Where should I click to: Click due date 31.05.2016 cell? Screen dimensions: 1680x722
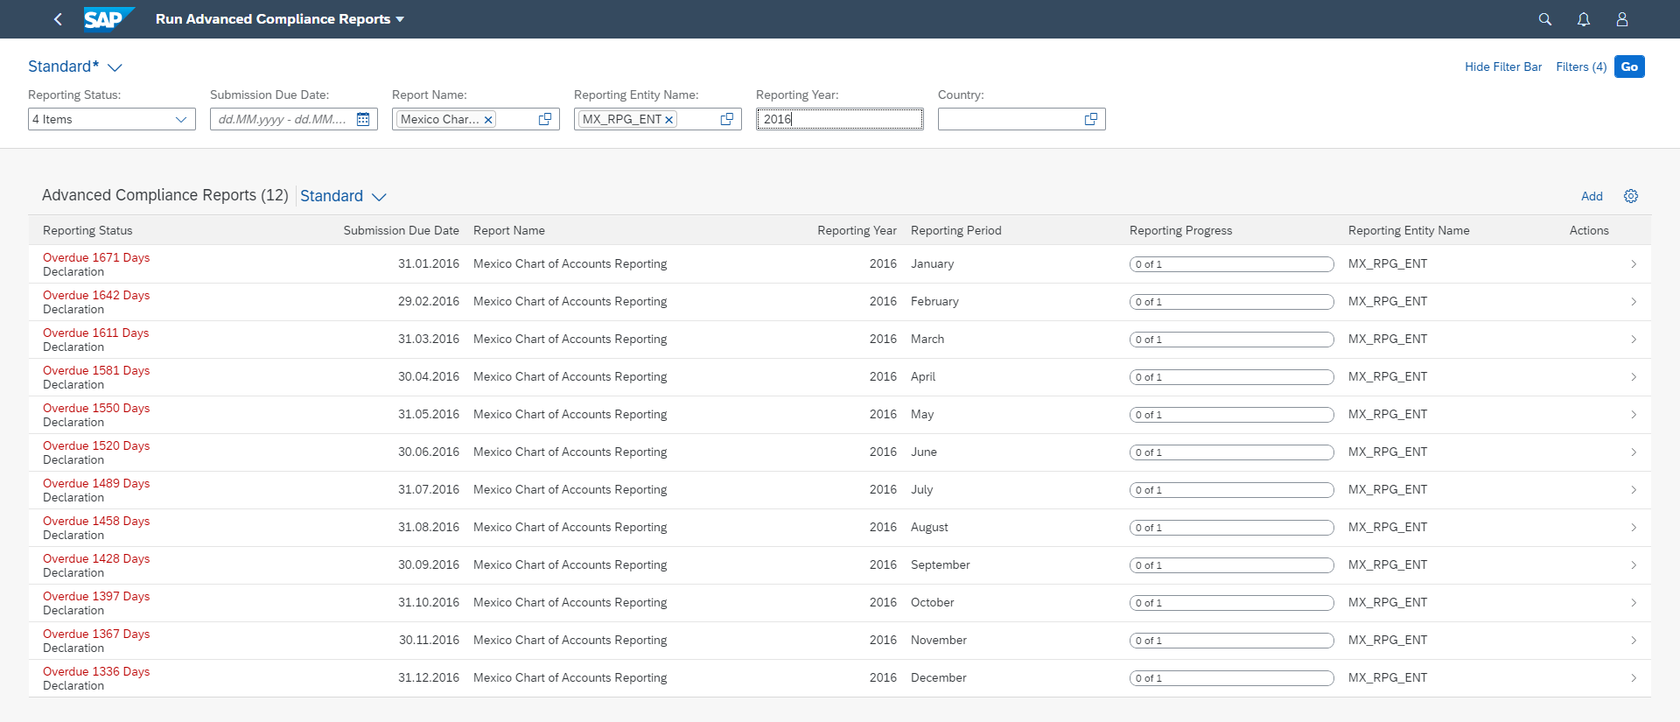click(x=429, y=414)
